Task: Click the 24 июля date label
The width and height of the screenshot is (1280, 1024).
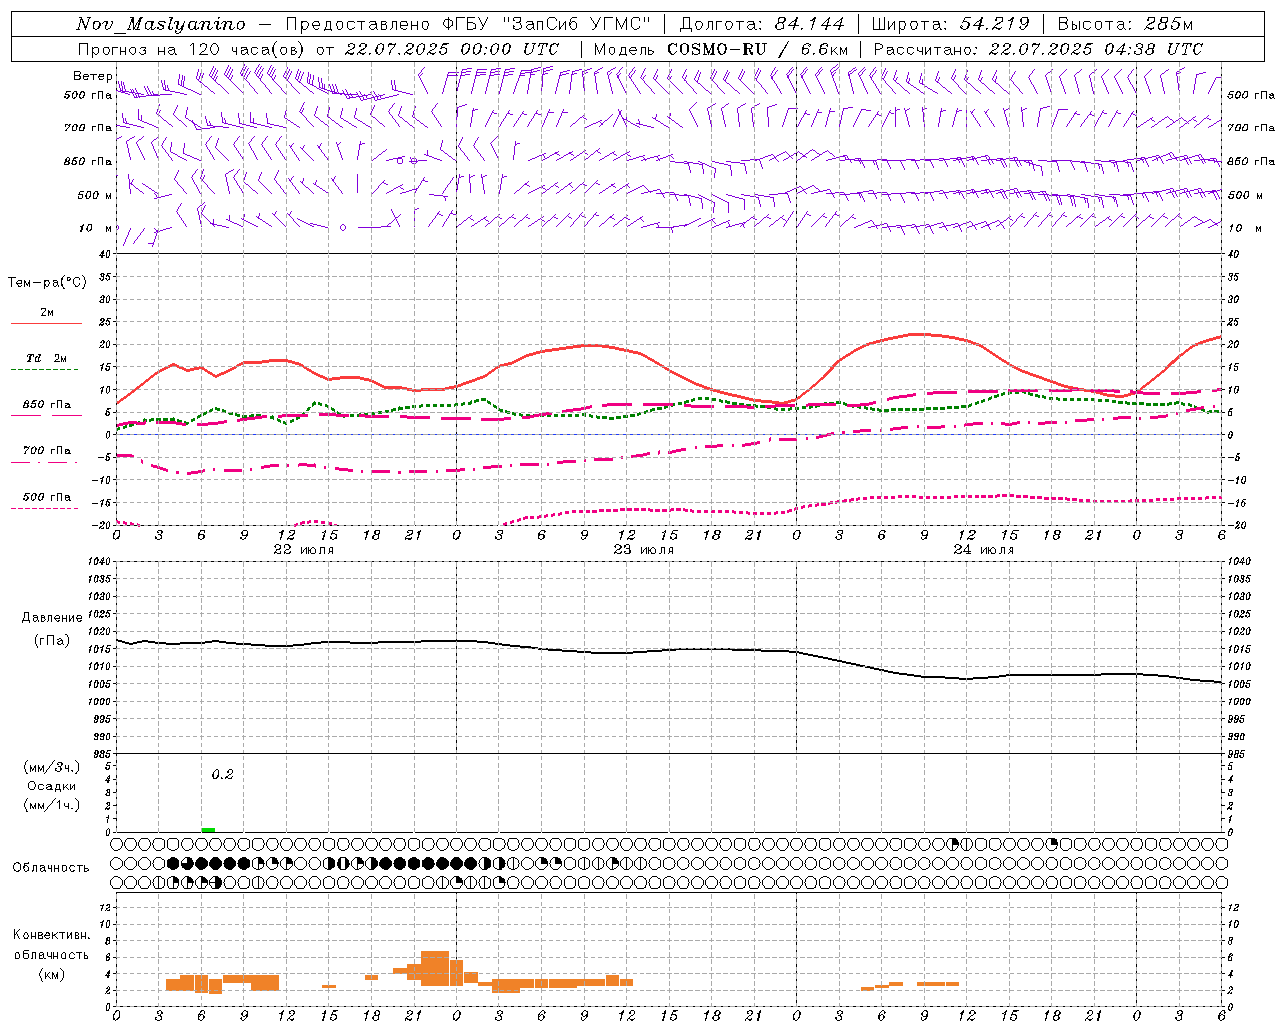Action: (x=983, y=550)
